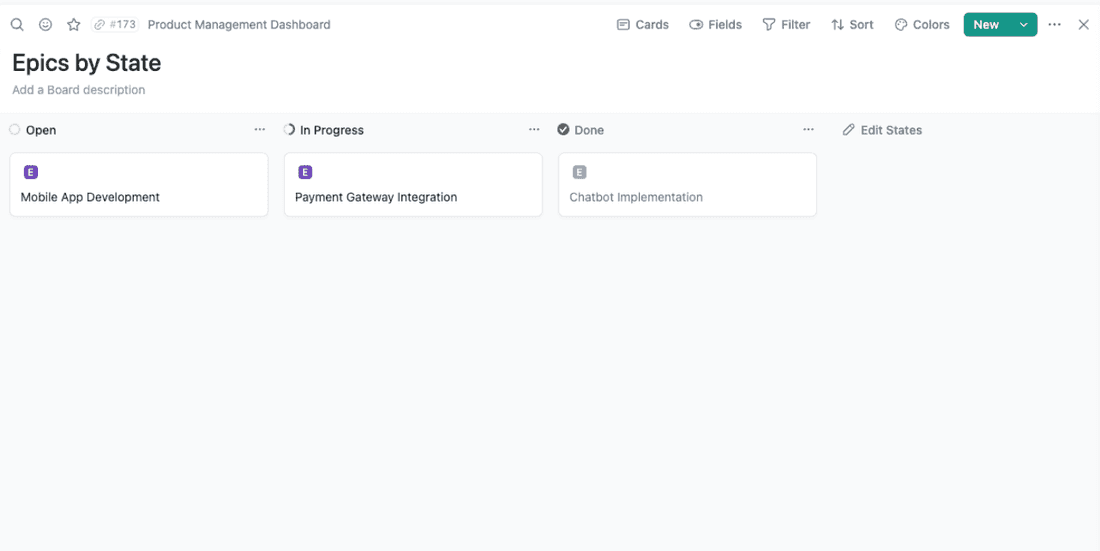Expand the New button dropdown arrow
Screen dimensions: 1100x551
pyautogui.click(x=1023, y=25)
